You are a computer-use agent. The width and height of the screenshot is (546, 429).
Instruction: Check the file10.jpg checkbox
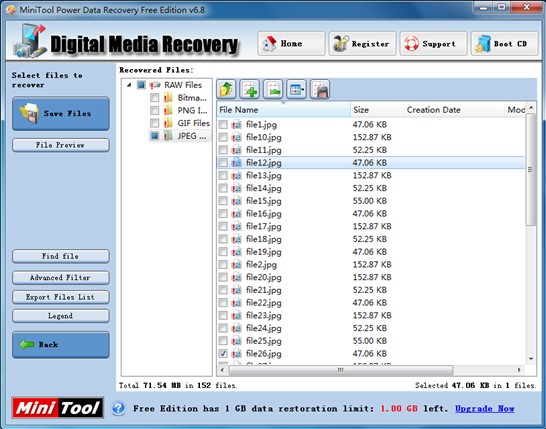click(x=223, y=137)
